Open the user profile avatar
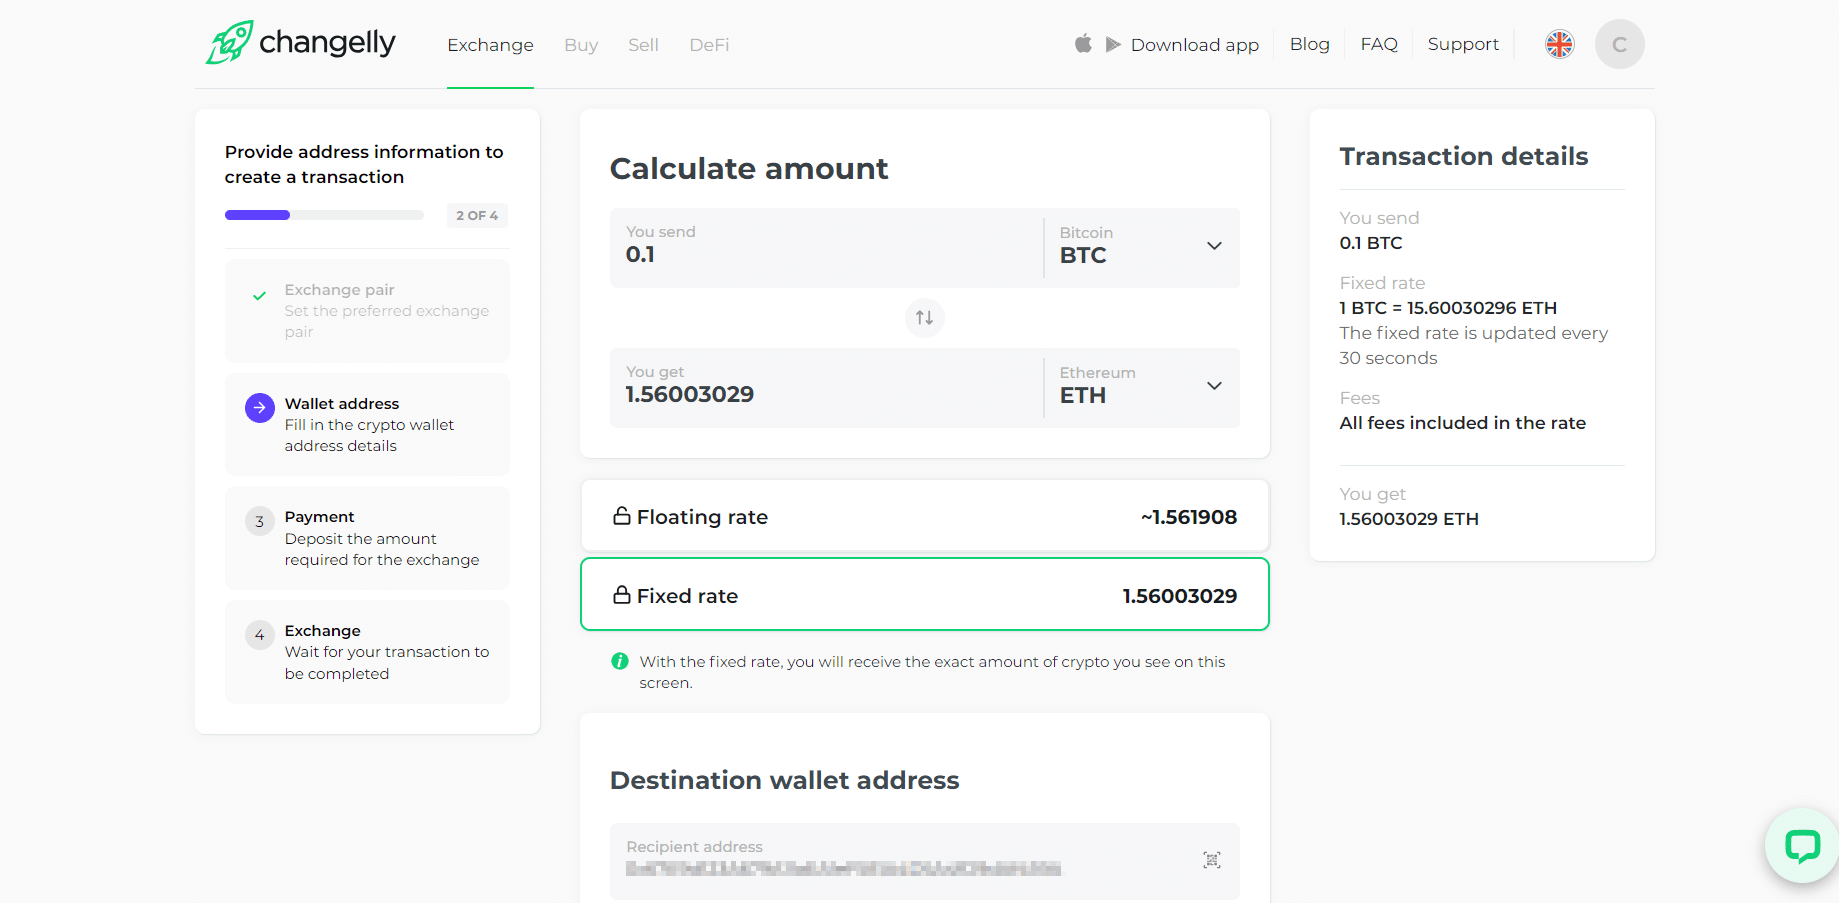1839x903 pixels. click(1619, 44)
